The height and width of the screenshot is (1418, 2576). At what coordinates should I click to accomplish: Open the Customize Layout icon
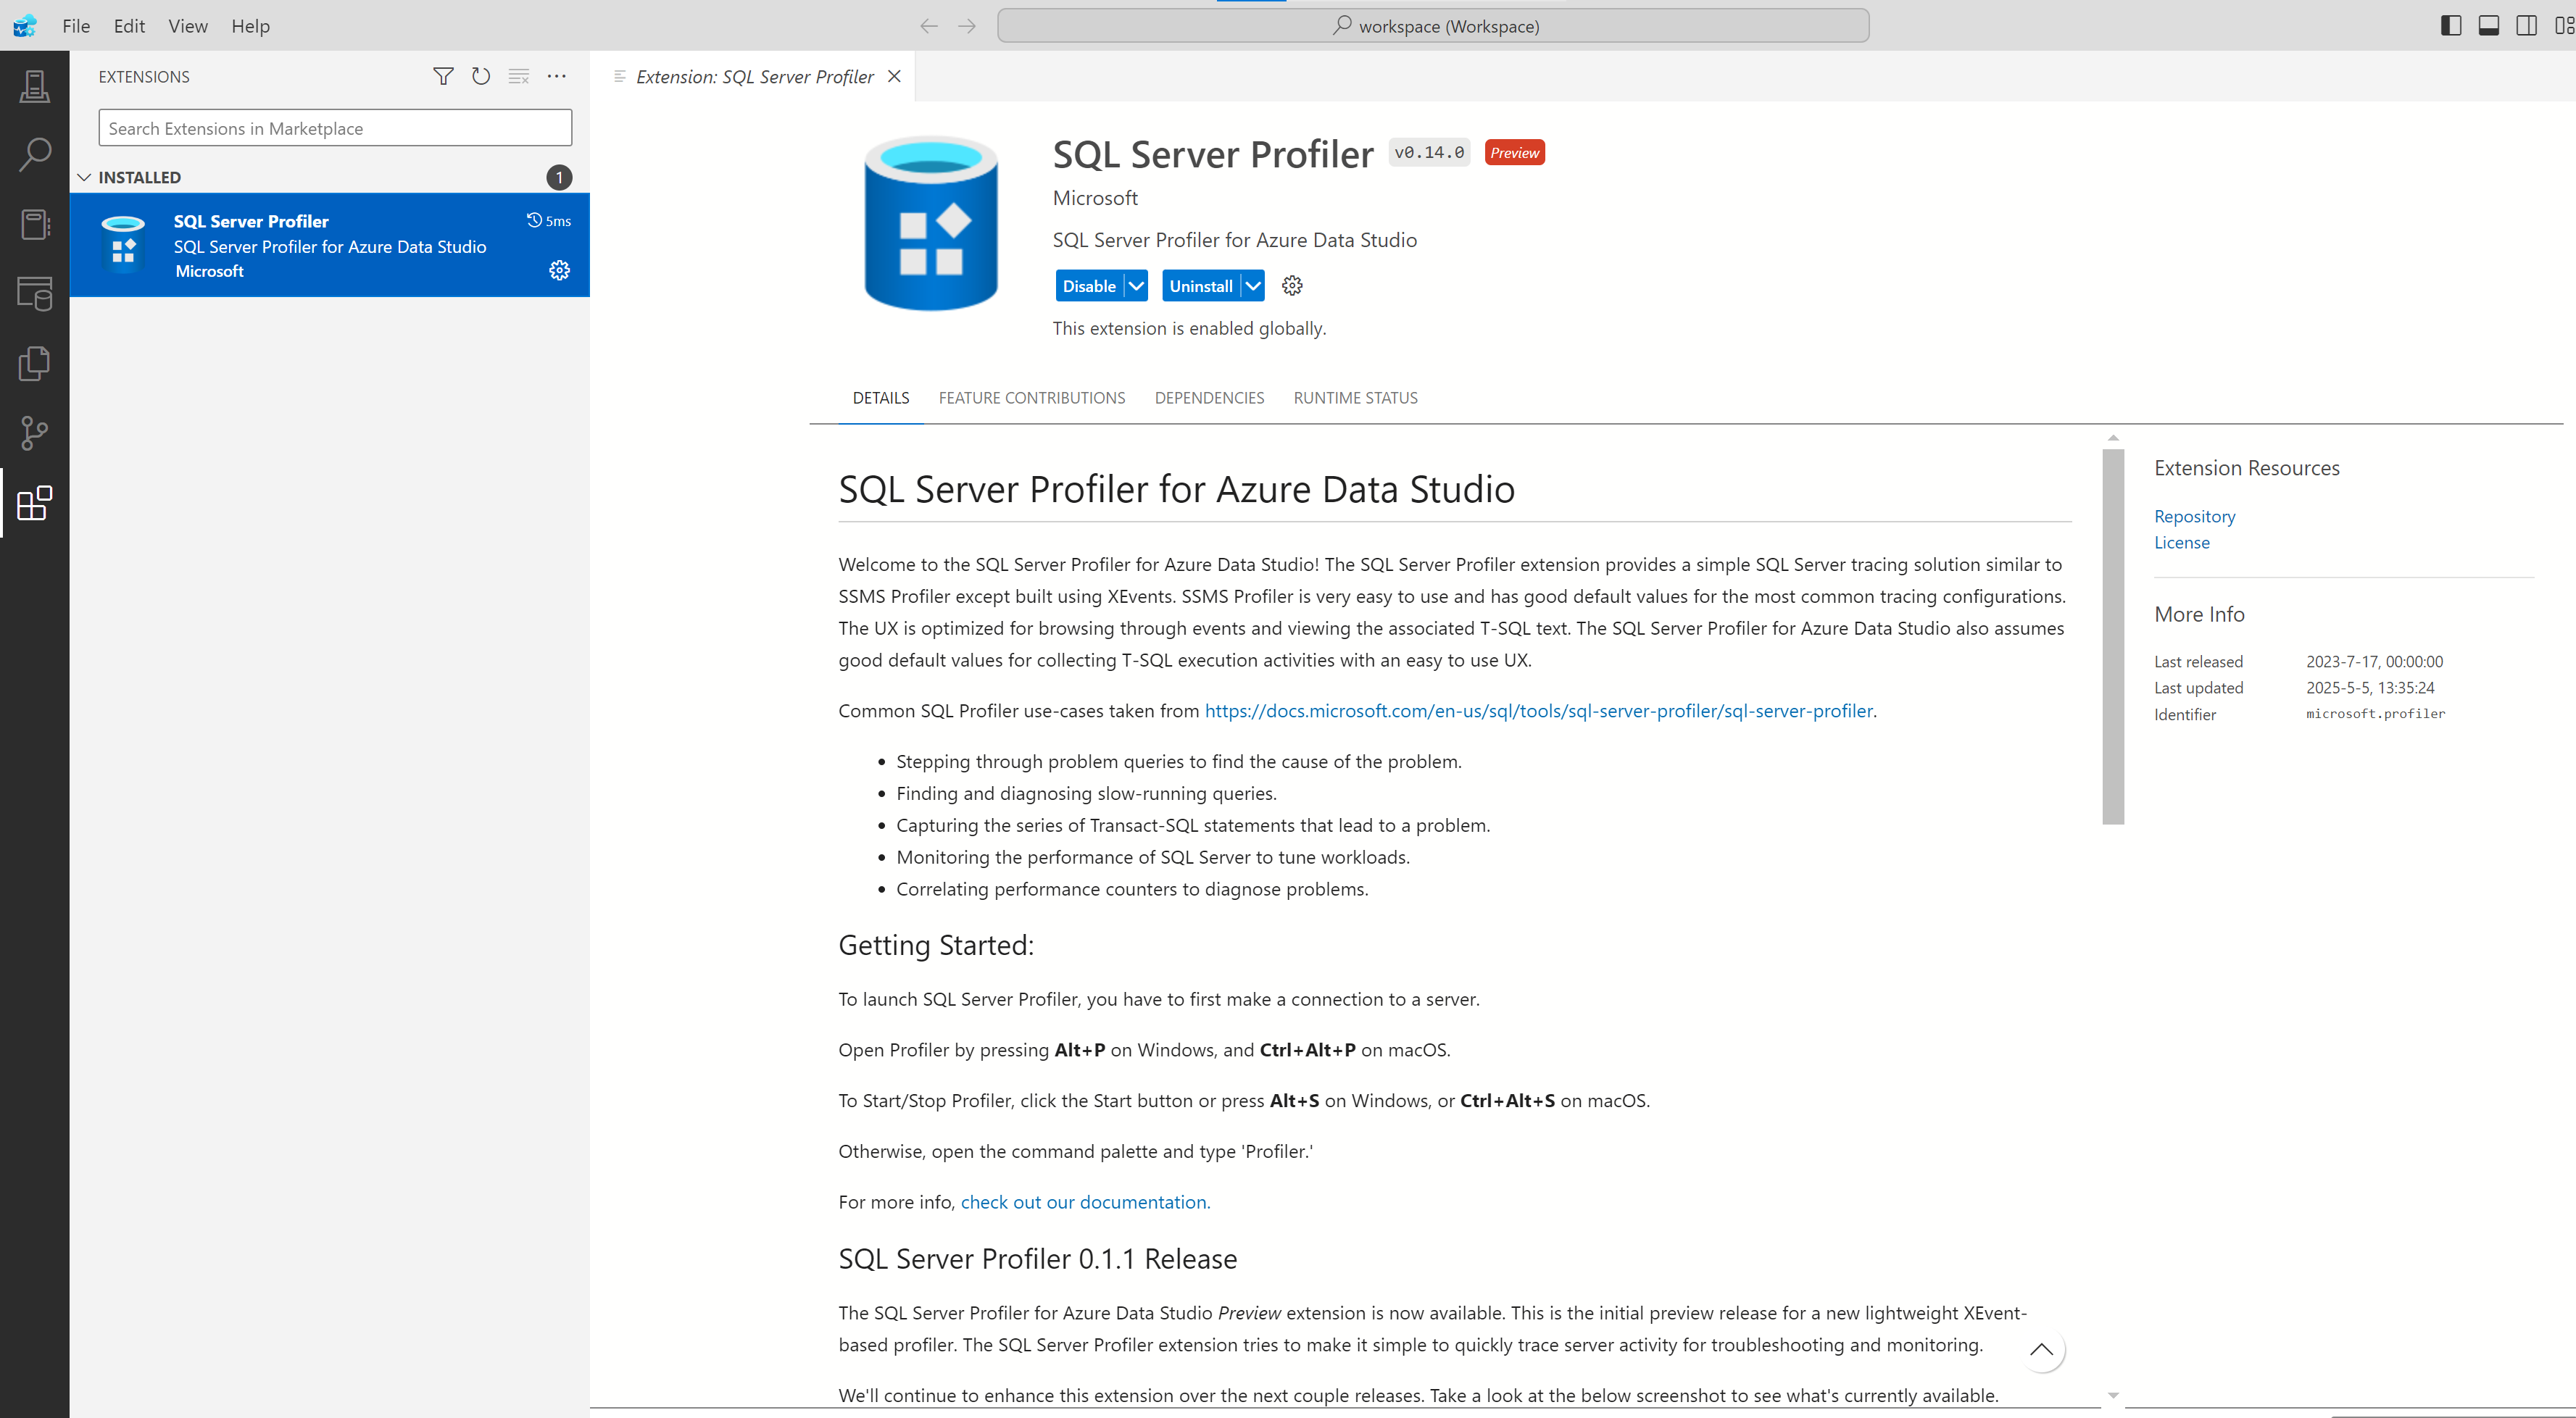tap(2564, 26)
